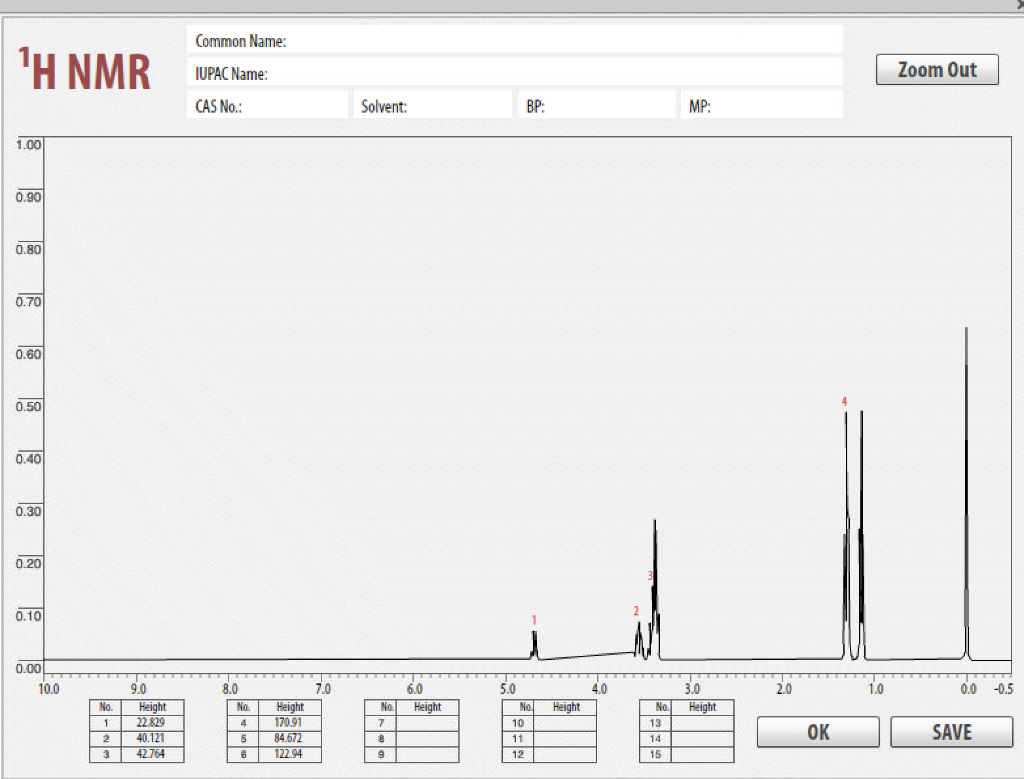Viewport: 1024px width, 779px height.
Task: Select height value 170.91 for peak 4
Action: [288, 721]
